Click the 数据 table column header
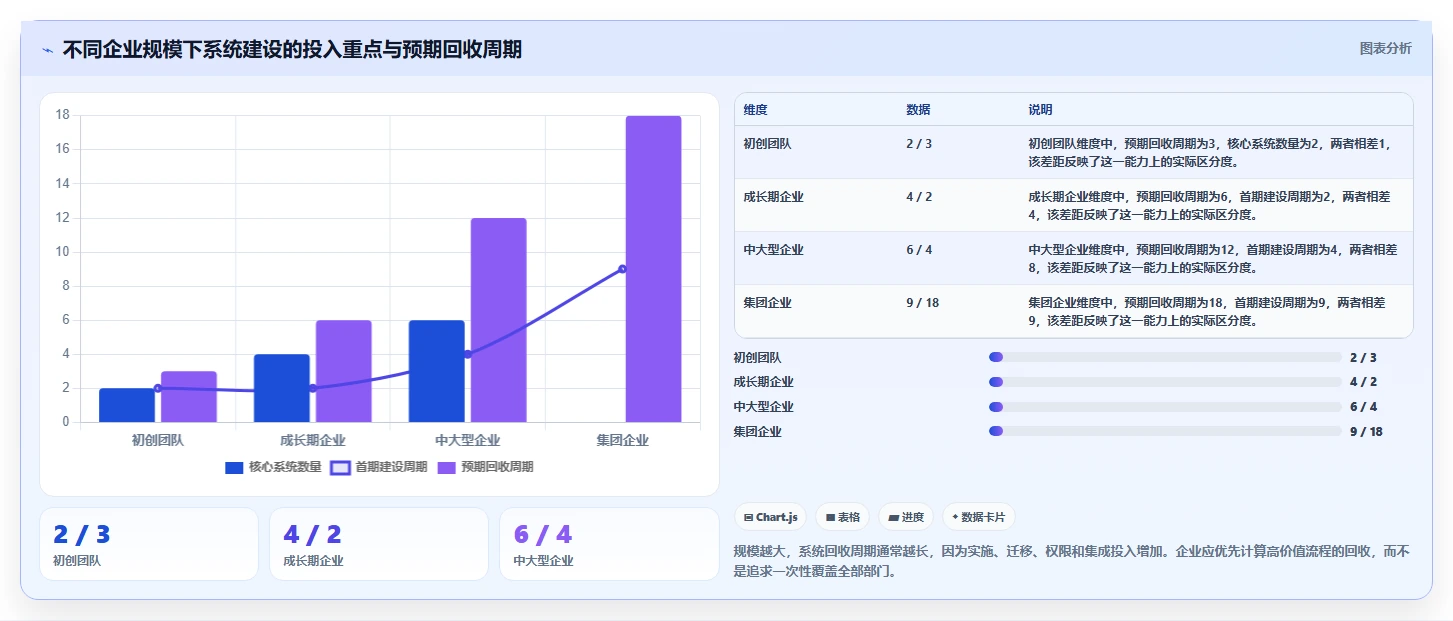 [918, 110]
